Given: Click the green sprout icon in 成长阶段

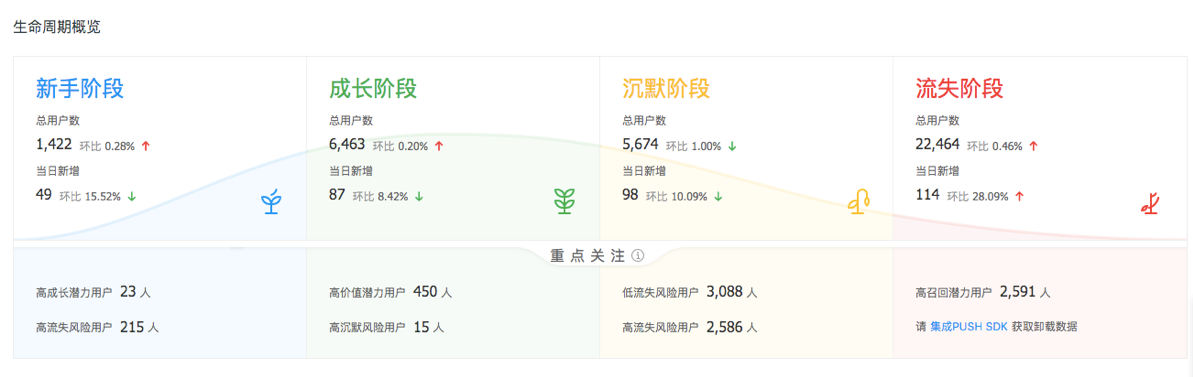Looking at the screenshot, I should tap(564, 201).
